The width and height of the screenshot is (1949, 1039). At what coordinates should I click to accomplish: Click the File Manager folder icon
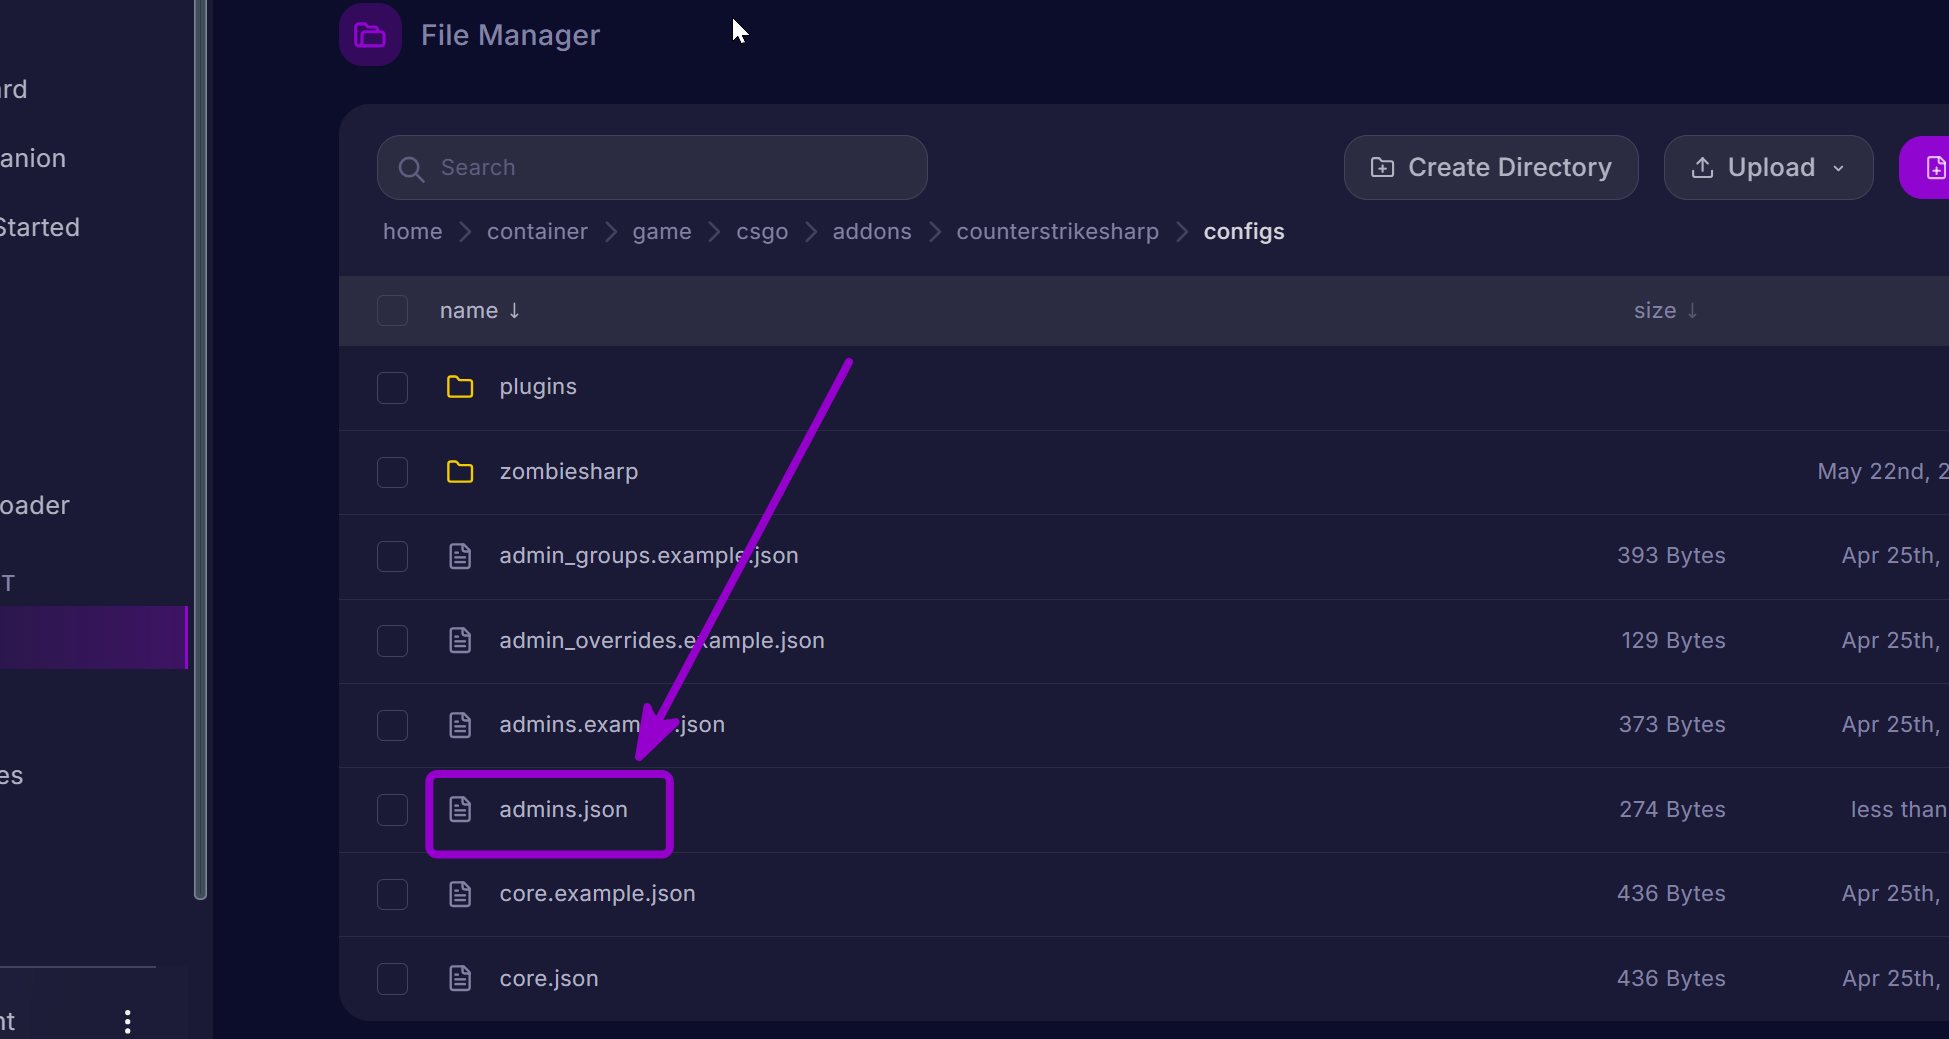[x=370, y=35]
